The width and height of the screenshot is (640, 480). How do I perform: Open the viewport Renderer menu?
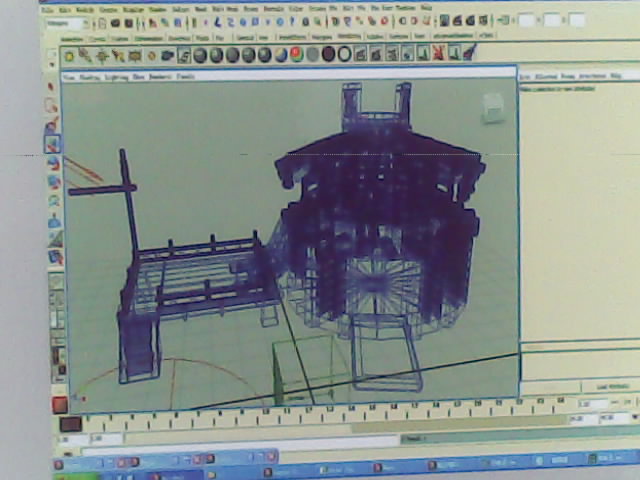tap(160, 77)
